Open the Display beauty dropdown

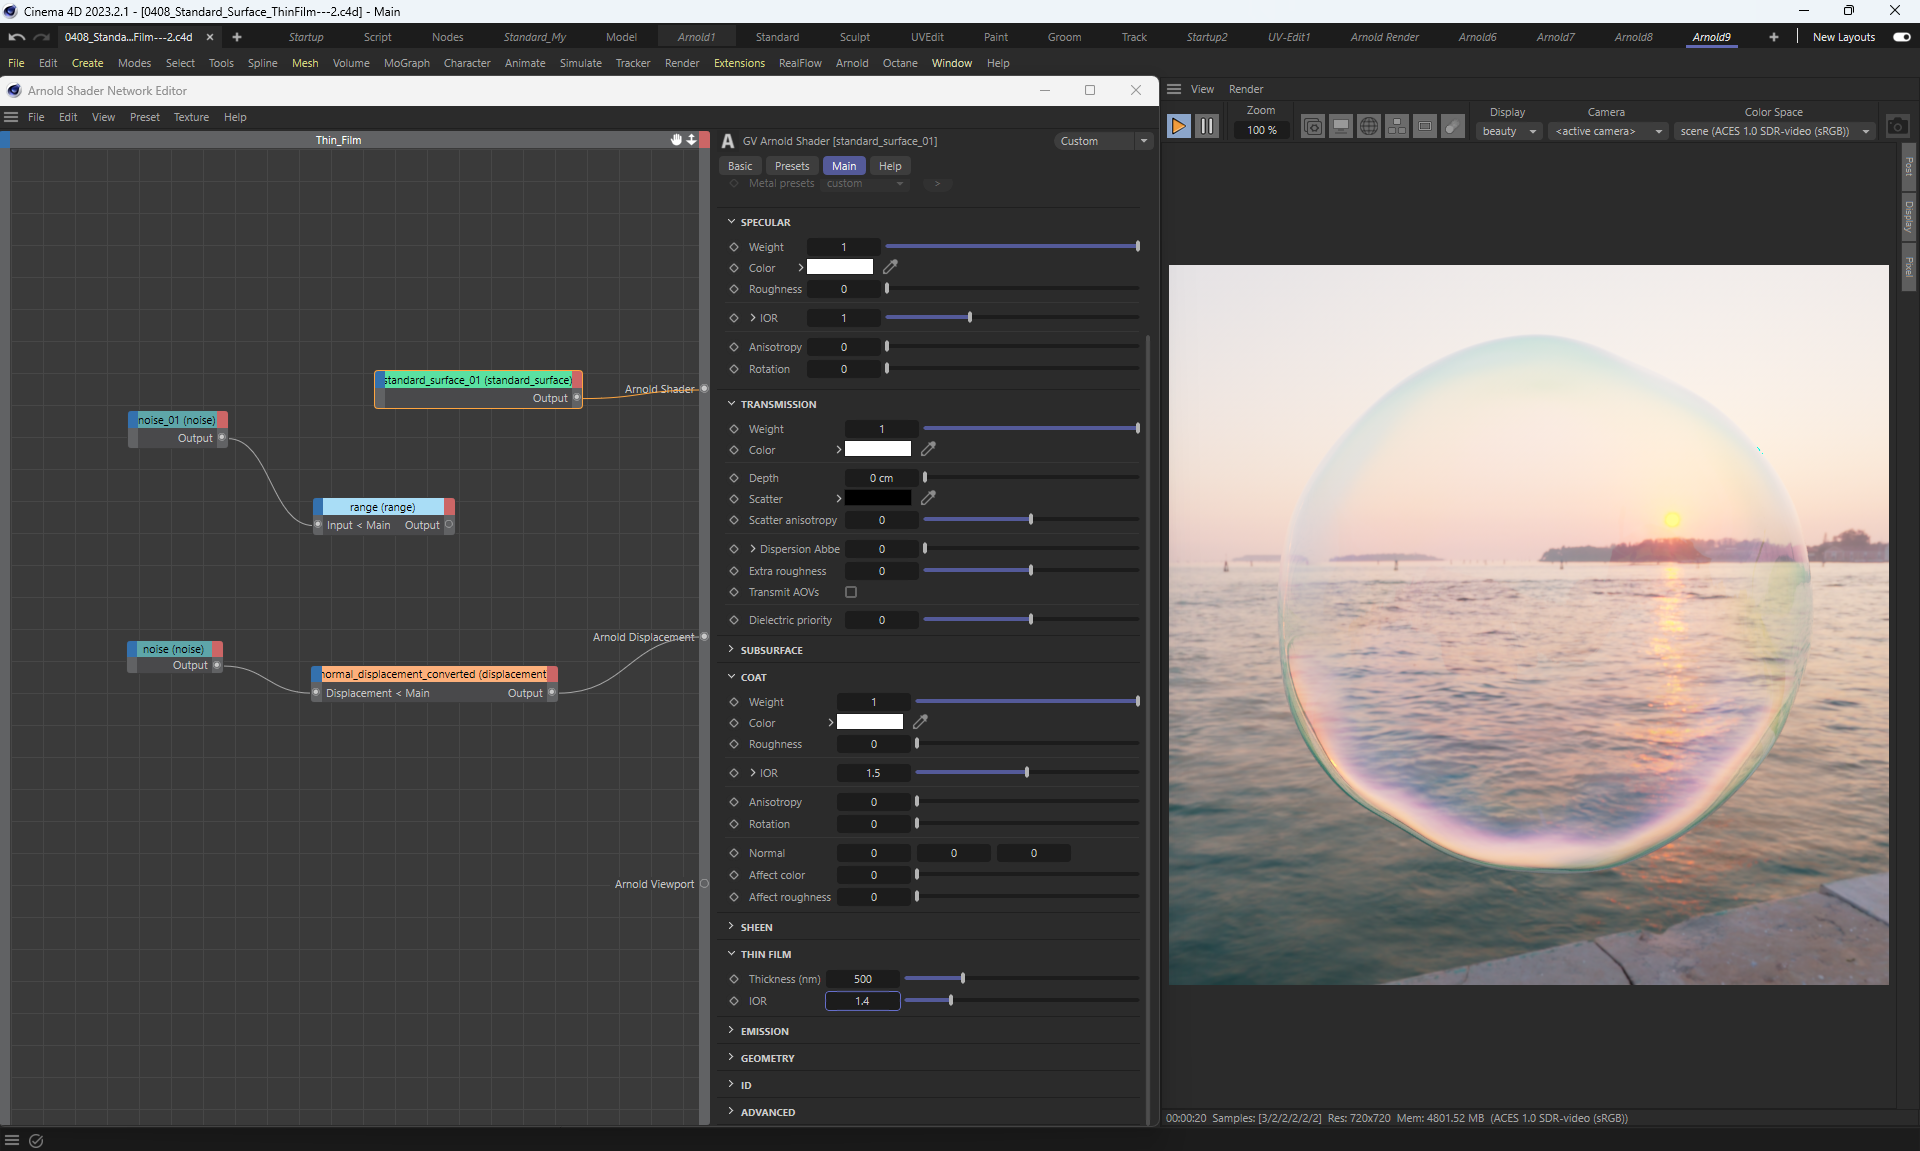[x=1508, y=131]
